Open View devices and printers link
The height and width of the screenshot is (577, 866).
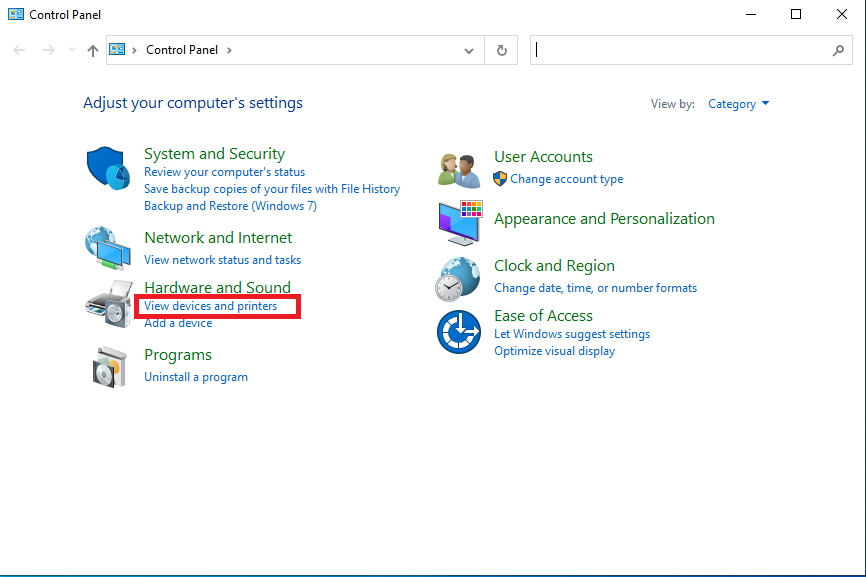pyautogui.click(x=211, y=306)
